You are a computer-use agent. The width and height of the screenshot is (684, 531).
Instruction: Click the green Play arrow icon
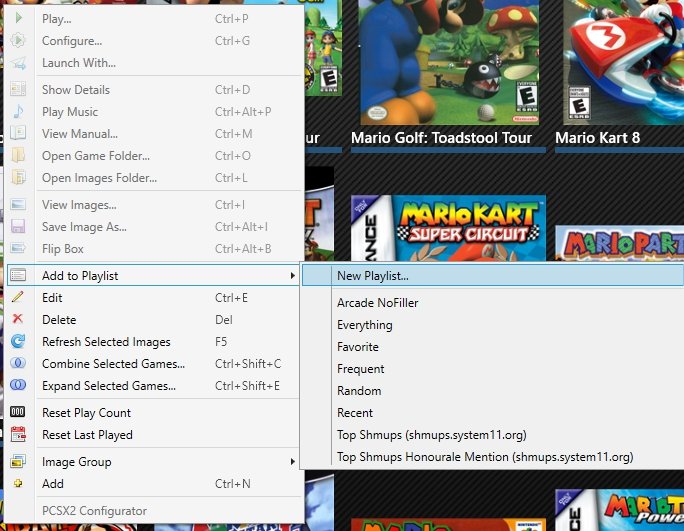[x=18, y=18]
